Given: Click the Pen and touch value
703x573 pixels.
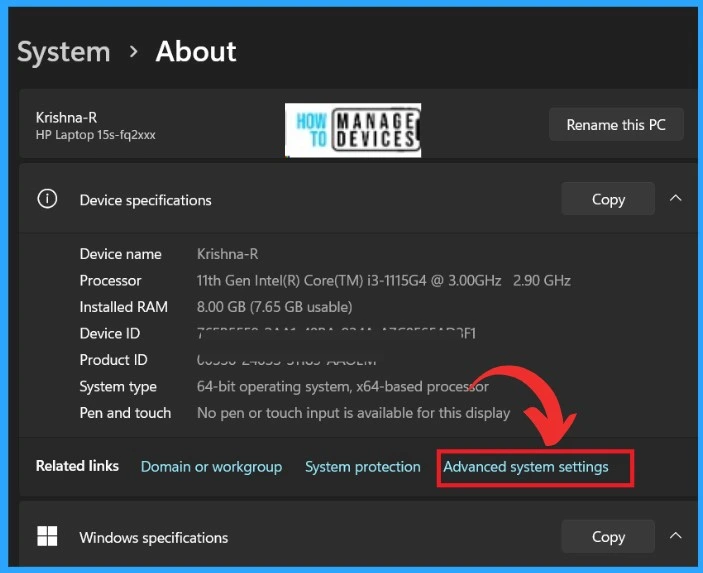Looking at the screenshot, I should click(x=353, y=413).
